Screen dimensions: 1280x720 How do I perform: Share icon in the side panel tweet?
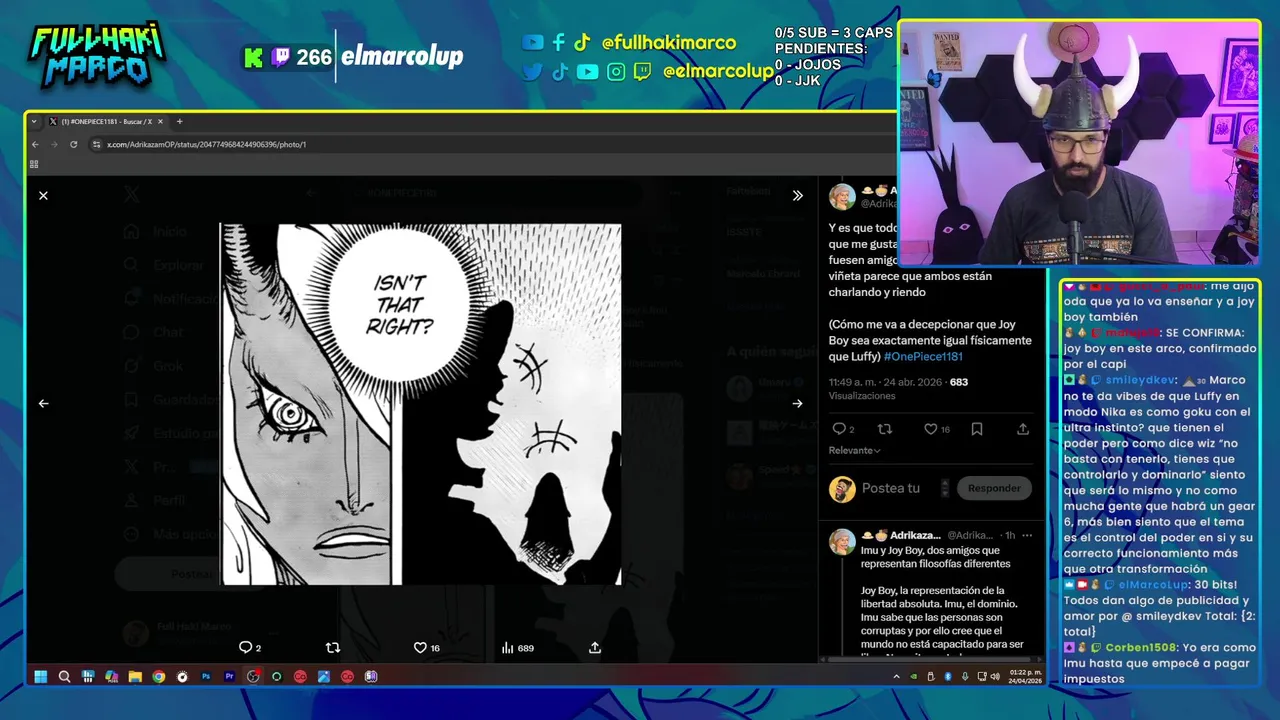[1023, 429]
